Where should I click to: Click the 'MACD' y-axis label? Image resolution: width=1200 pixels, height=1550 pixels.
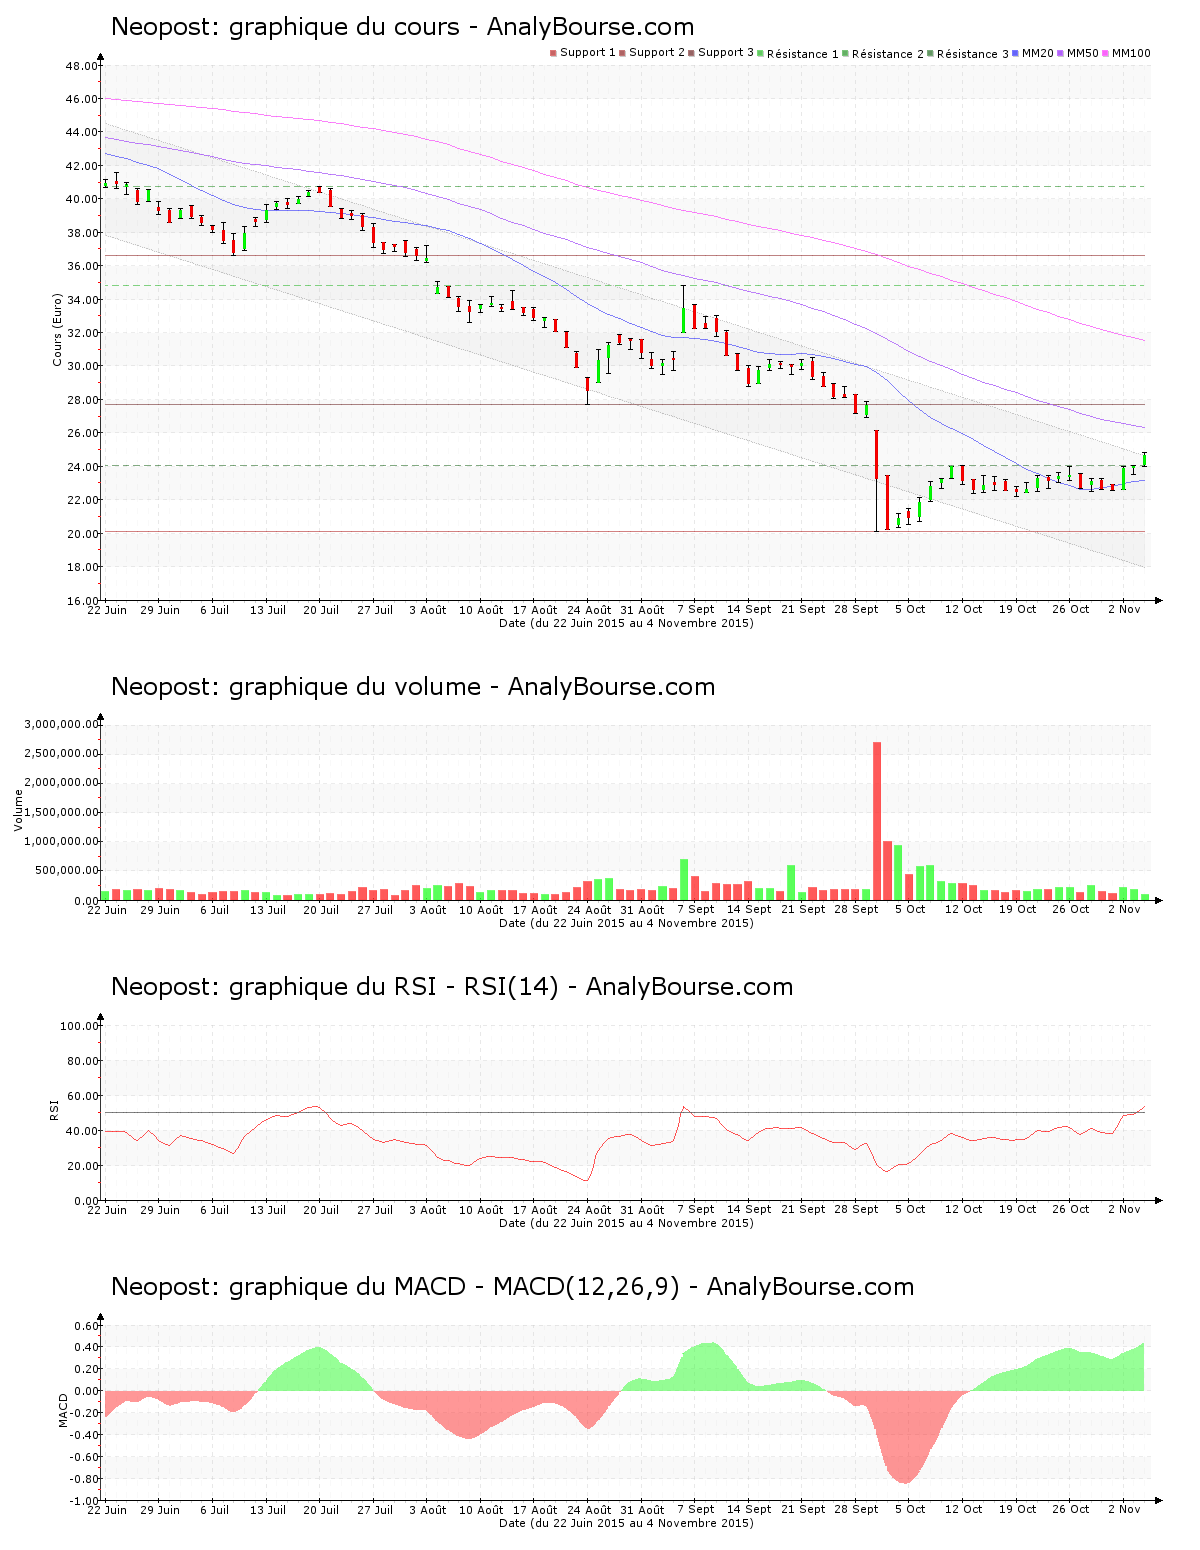tap(64, 1410)
